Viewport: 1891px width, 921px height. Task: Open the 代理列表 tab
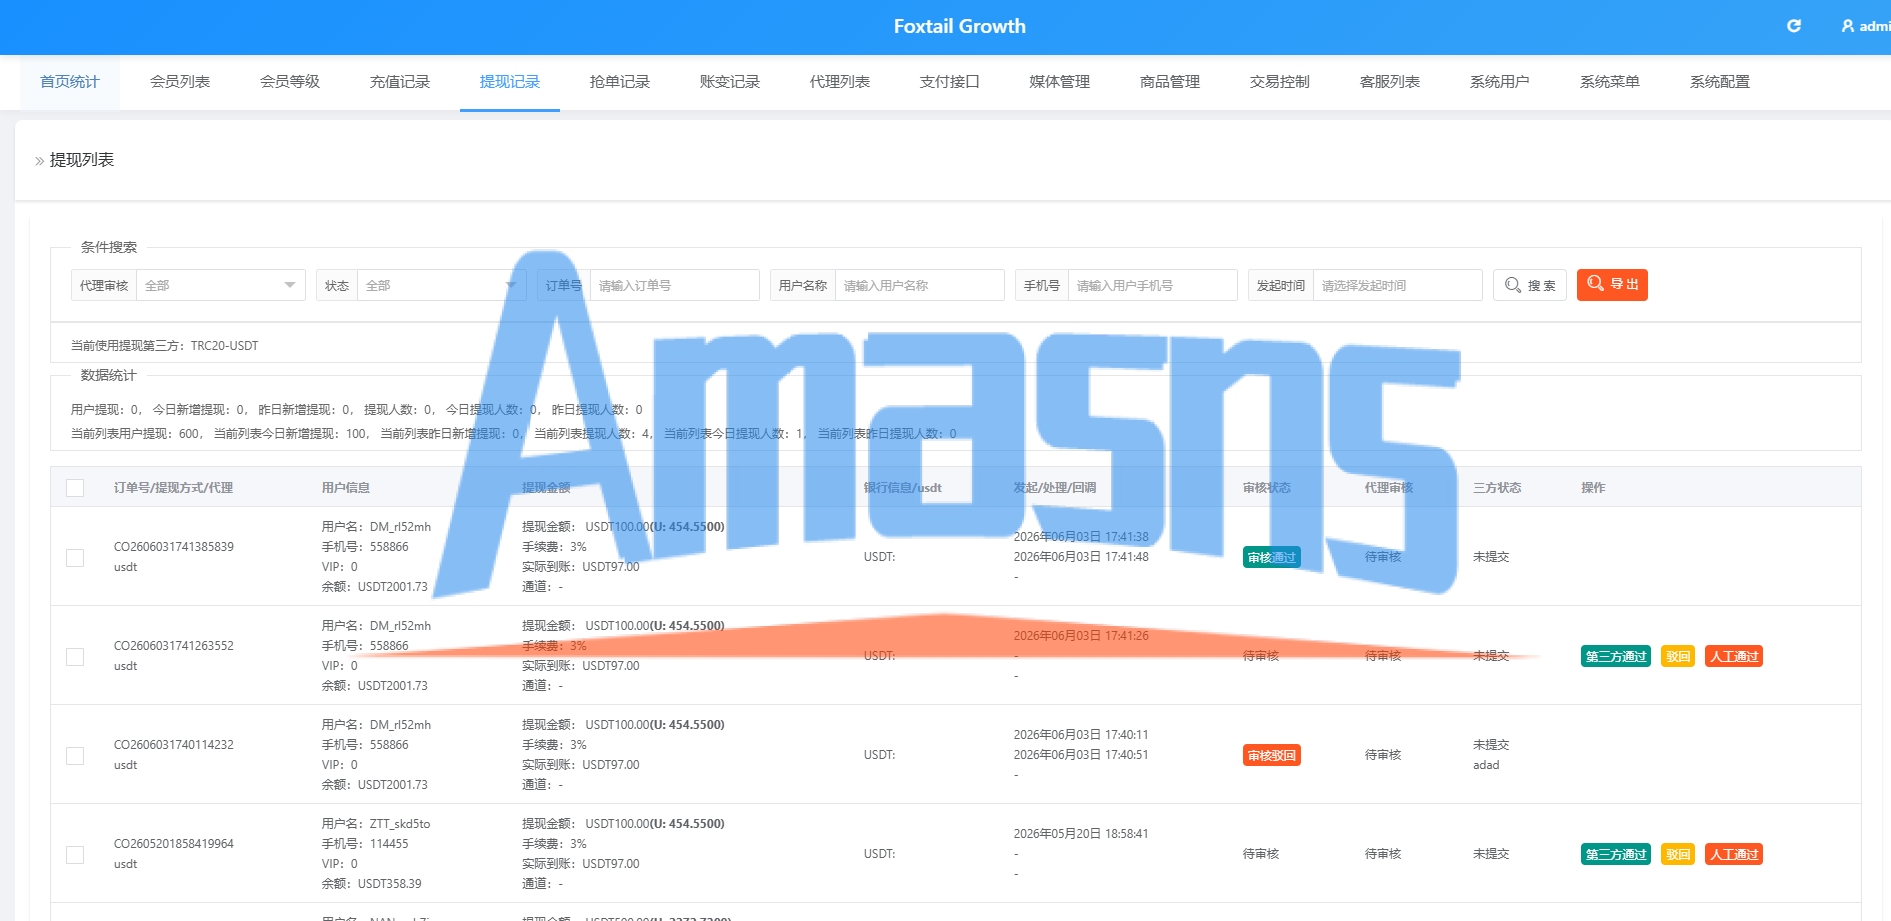pos(840,82)
